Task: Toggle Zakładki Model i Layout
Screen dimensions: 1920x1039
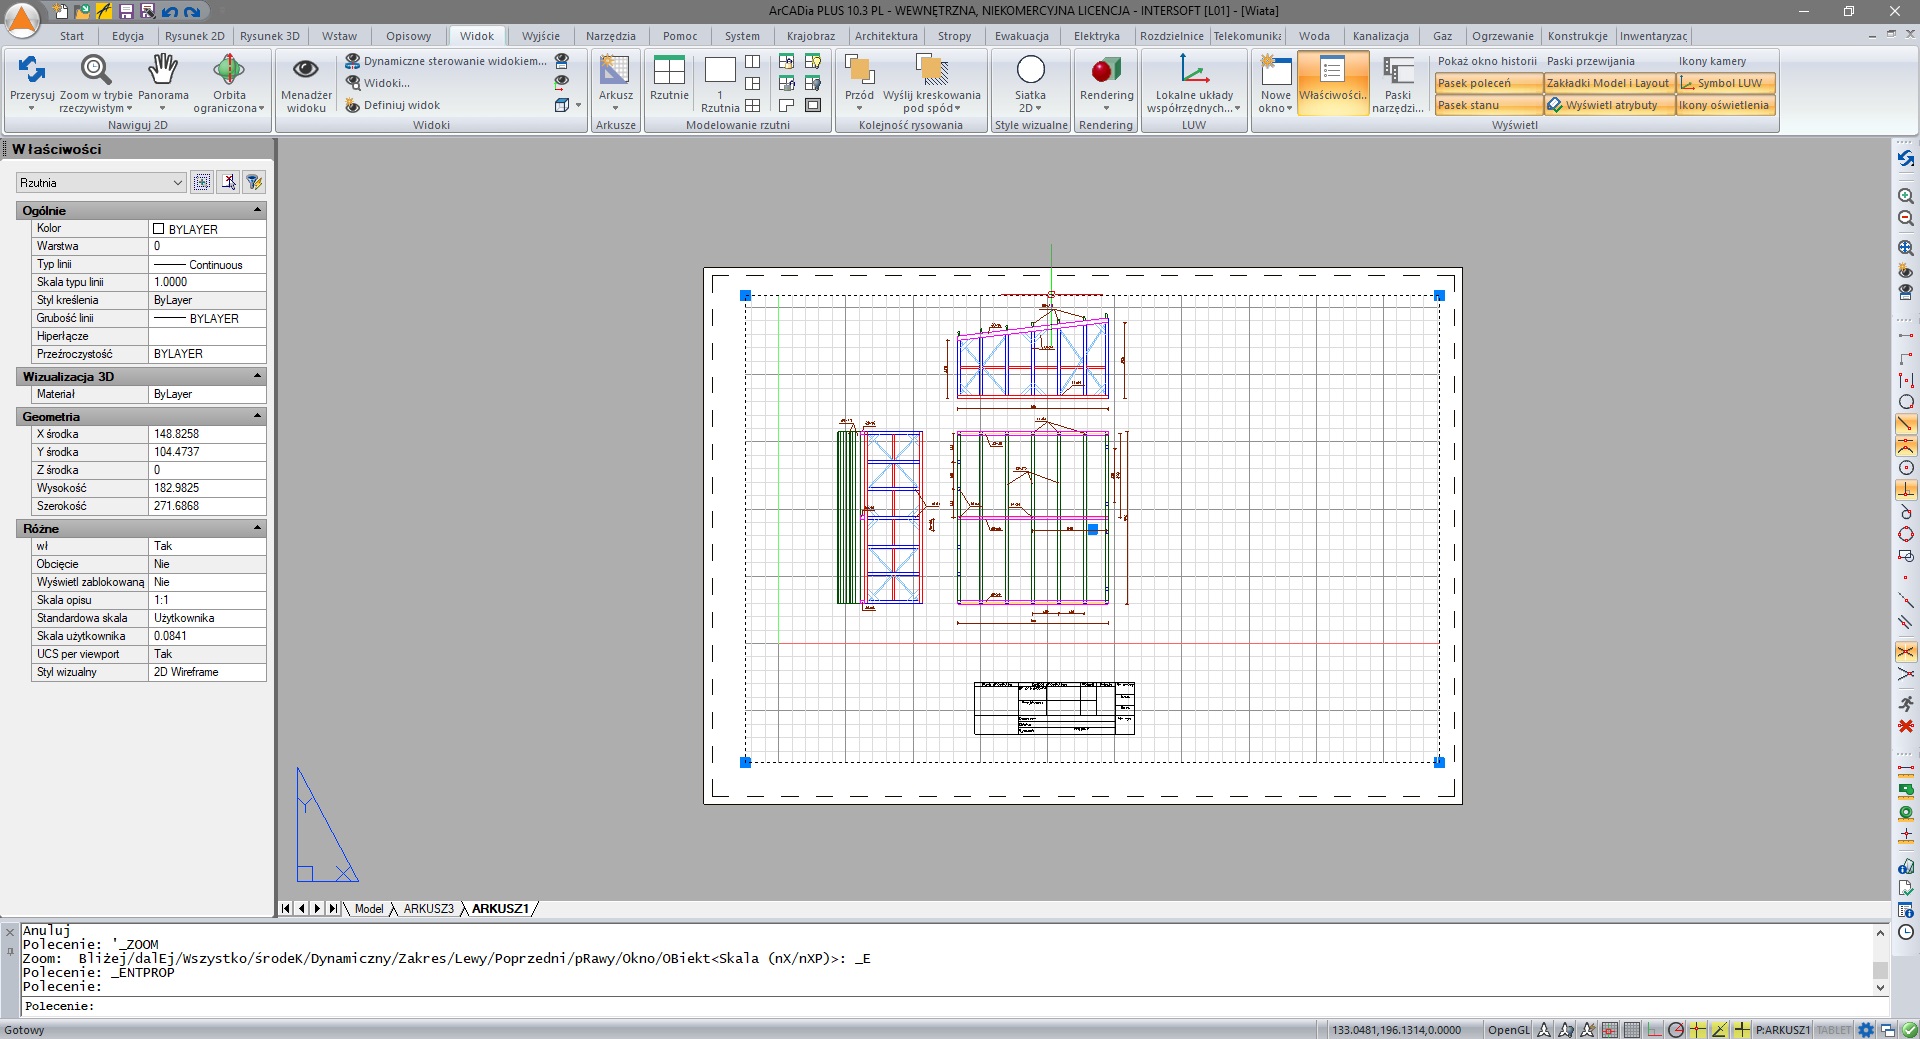Action: tap(1609, 83)
